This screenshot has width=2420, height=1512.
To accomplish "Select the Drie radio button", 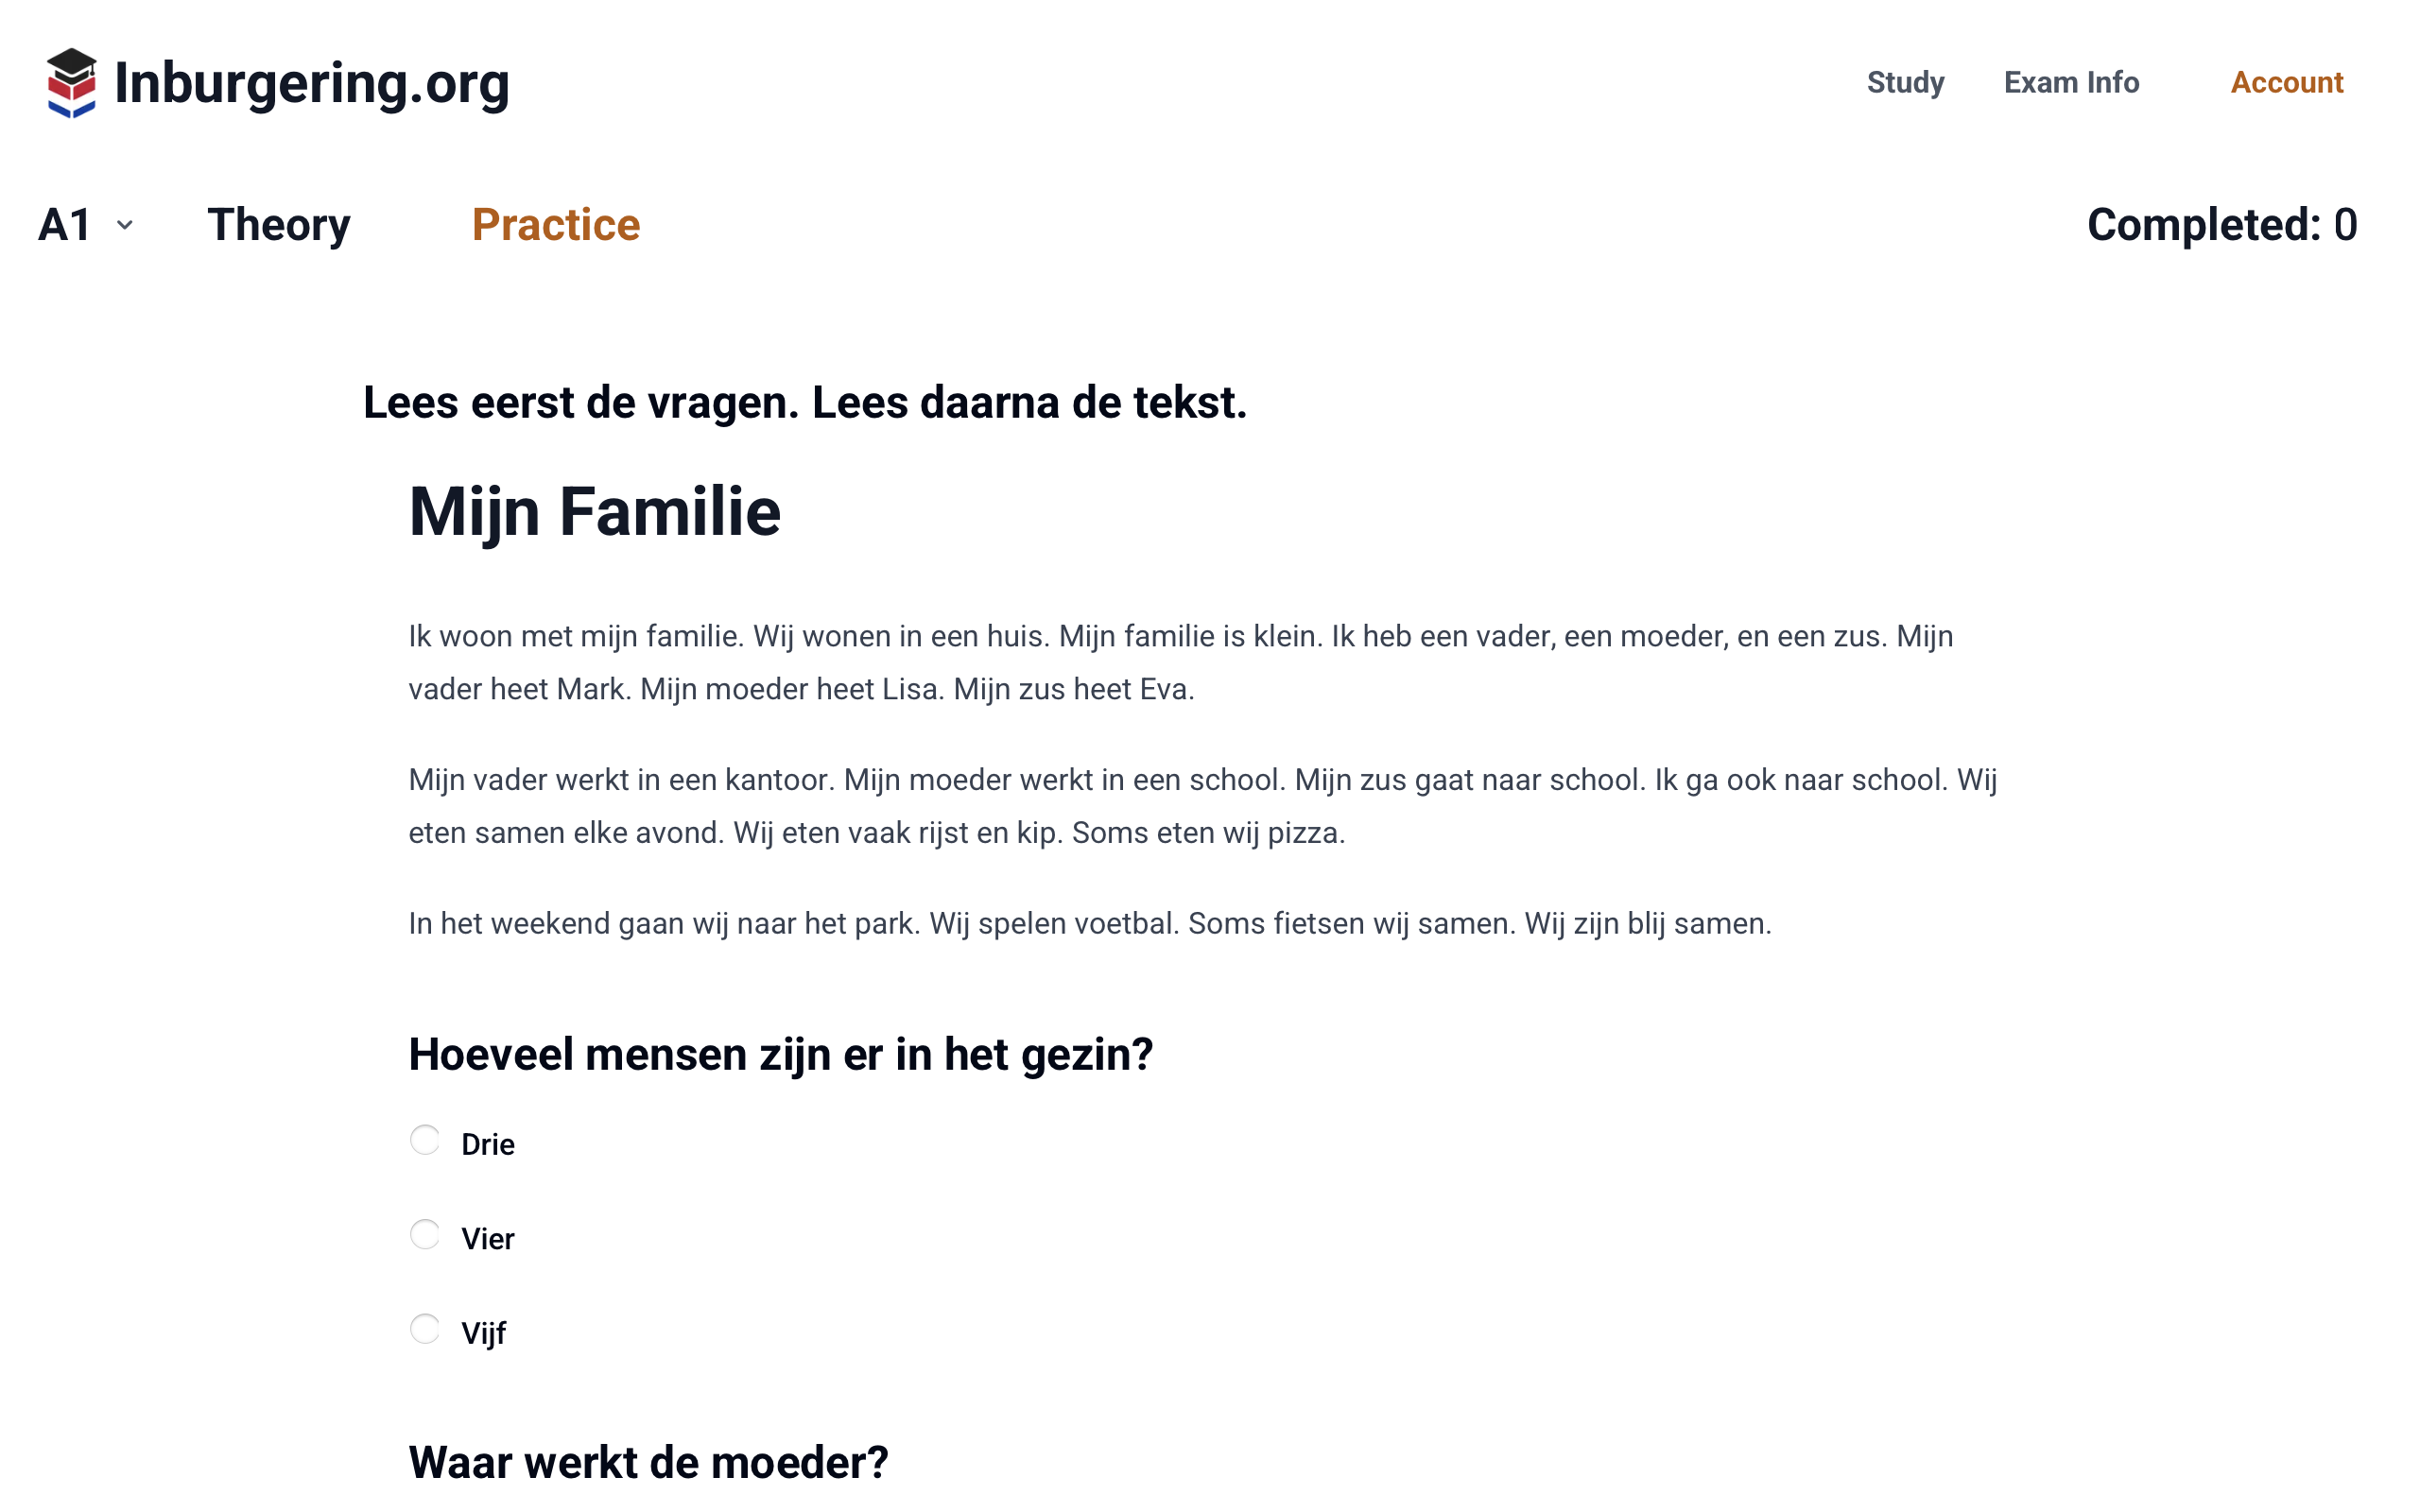I will click(425, 1140).
